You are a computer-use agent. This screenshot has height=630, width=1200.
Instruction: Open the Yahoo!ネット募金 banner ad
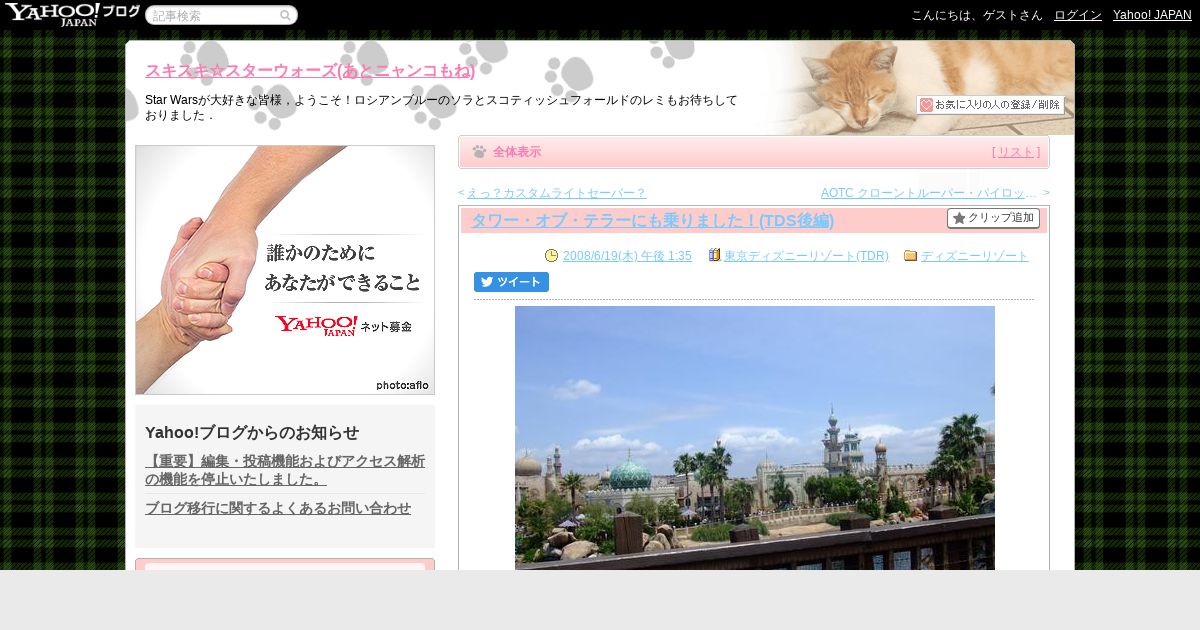285,270
